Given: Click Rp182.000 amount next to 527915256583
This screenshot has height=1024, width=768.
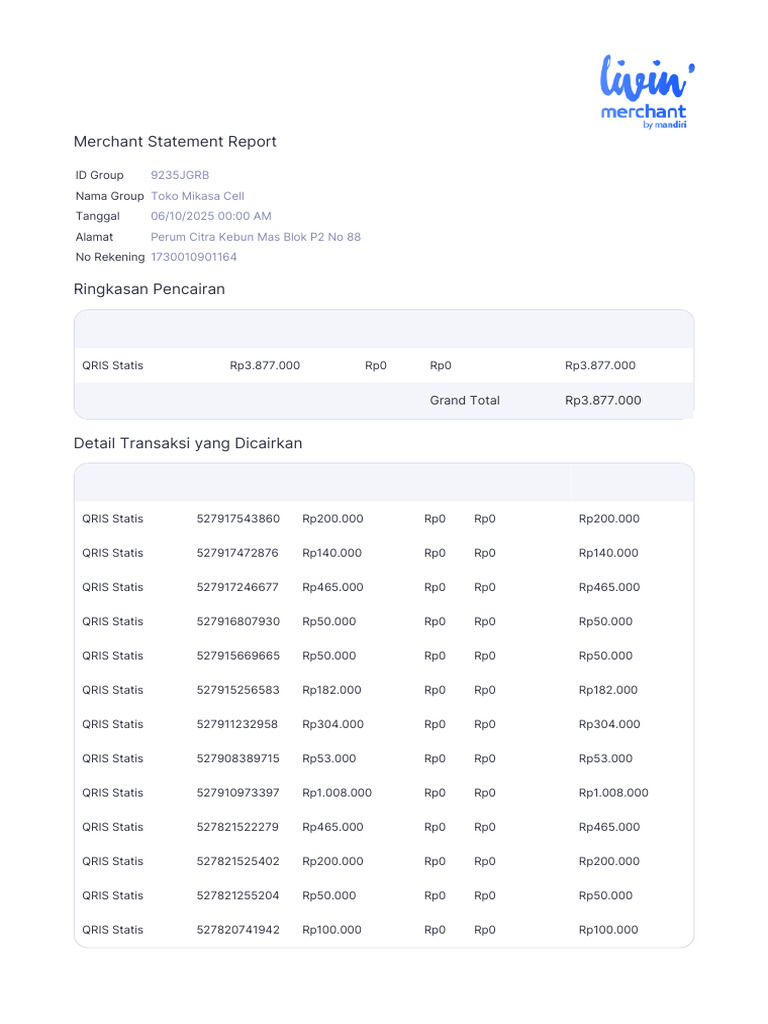Looking at the screenshot, I should click(332, 690).
